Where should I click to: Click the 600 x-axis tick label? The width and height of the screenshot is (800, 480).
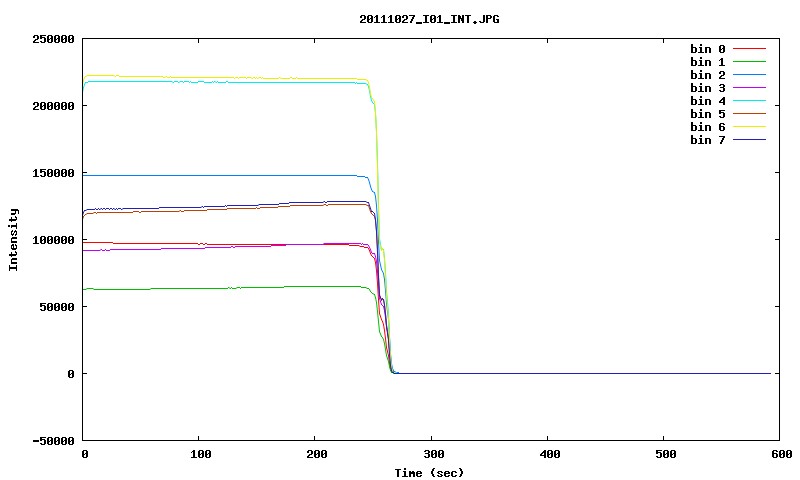coord(782,454)
